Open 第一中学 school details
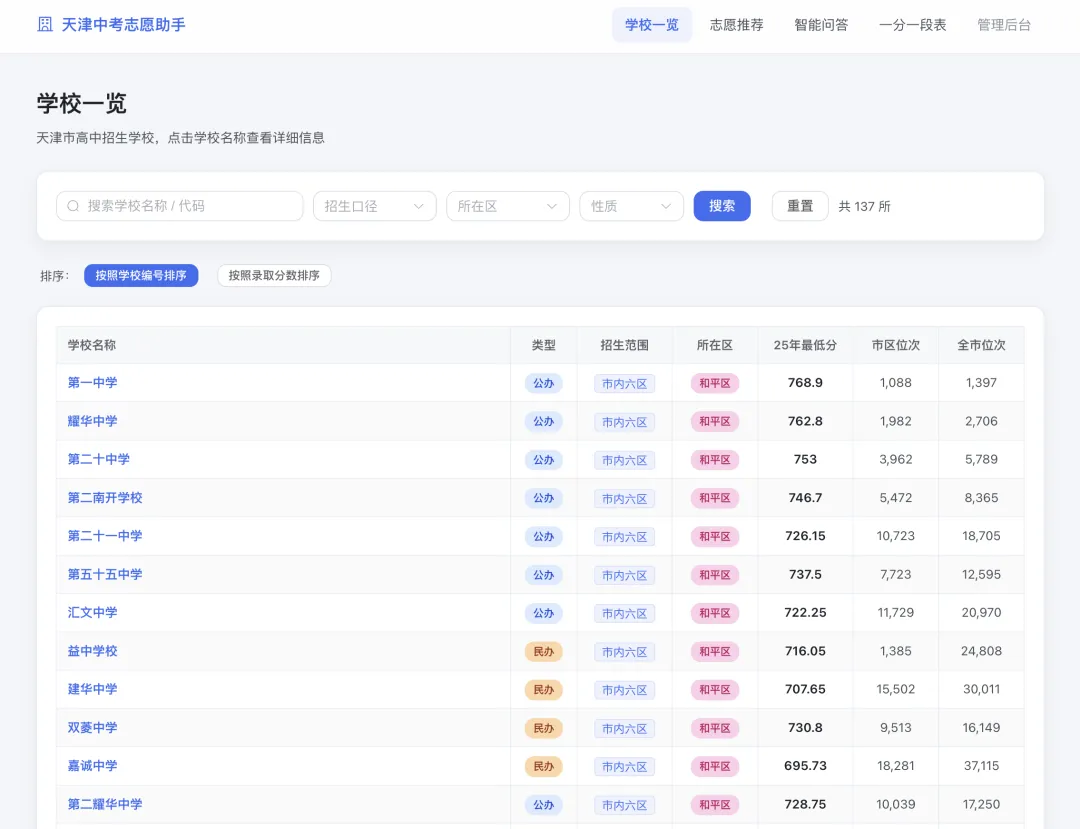Image resolution: width=1080 pixels, height=829 pixels. click(92, 382)
